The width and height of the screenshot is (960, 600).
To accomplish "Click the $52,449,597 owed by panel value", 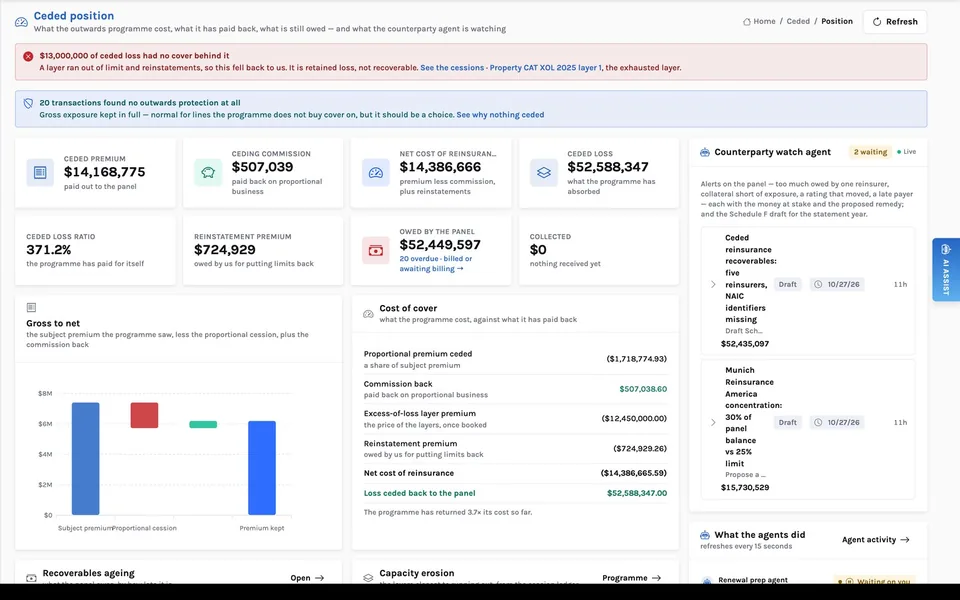I will (x=440, y=245).
